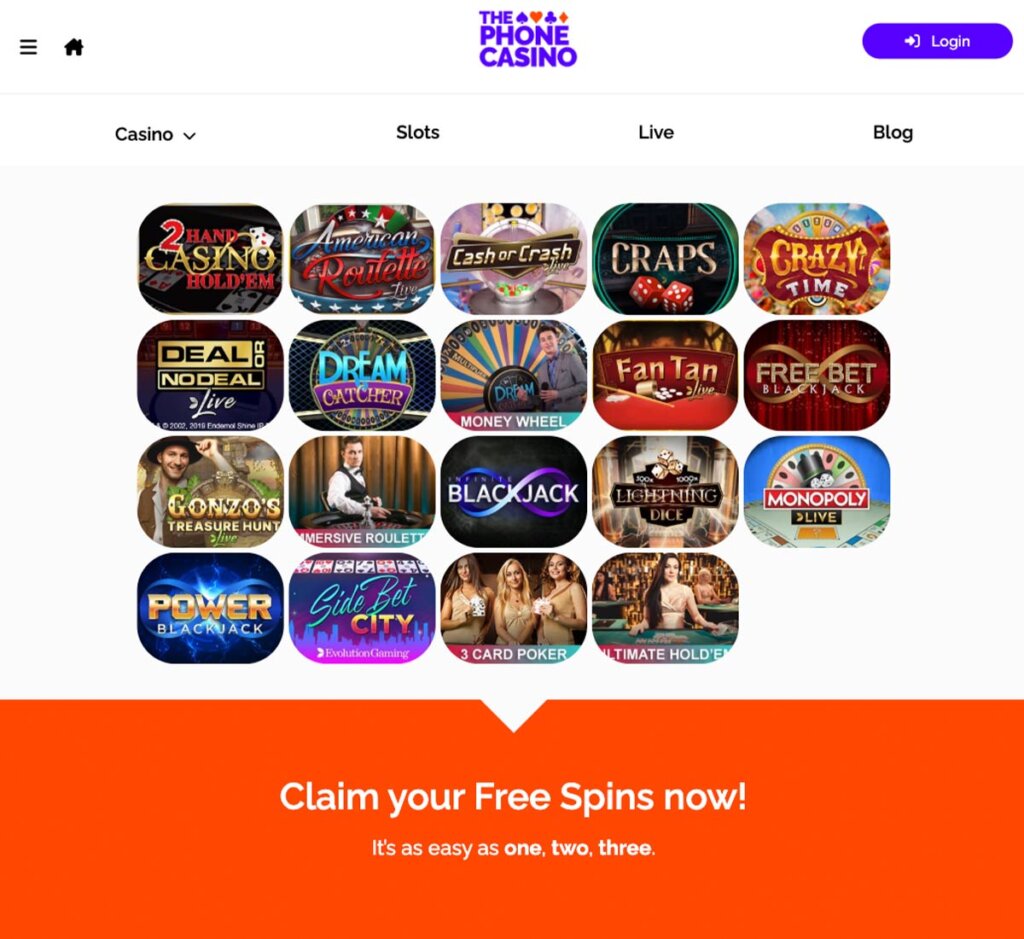Launch 2 Hand Casino Hold'em game
The image size is (1024, 939).
click(x=210, y=259)
